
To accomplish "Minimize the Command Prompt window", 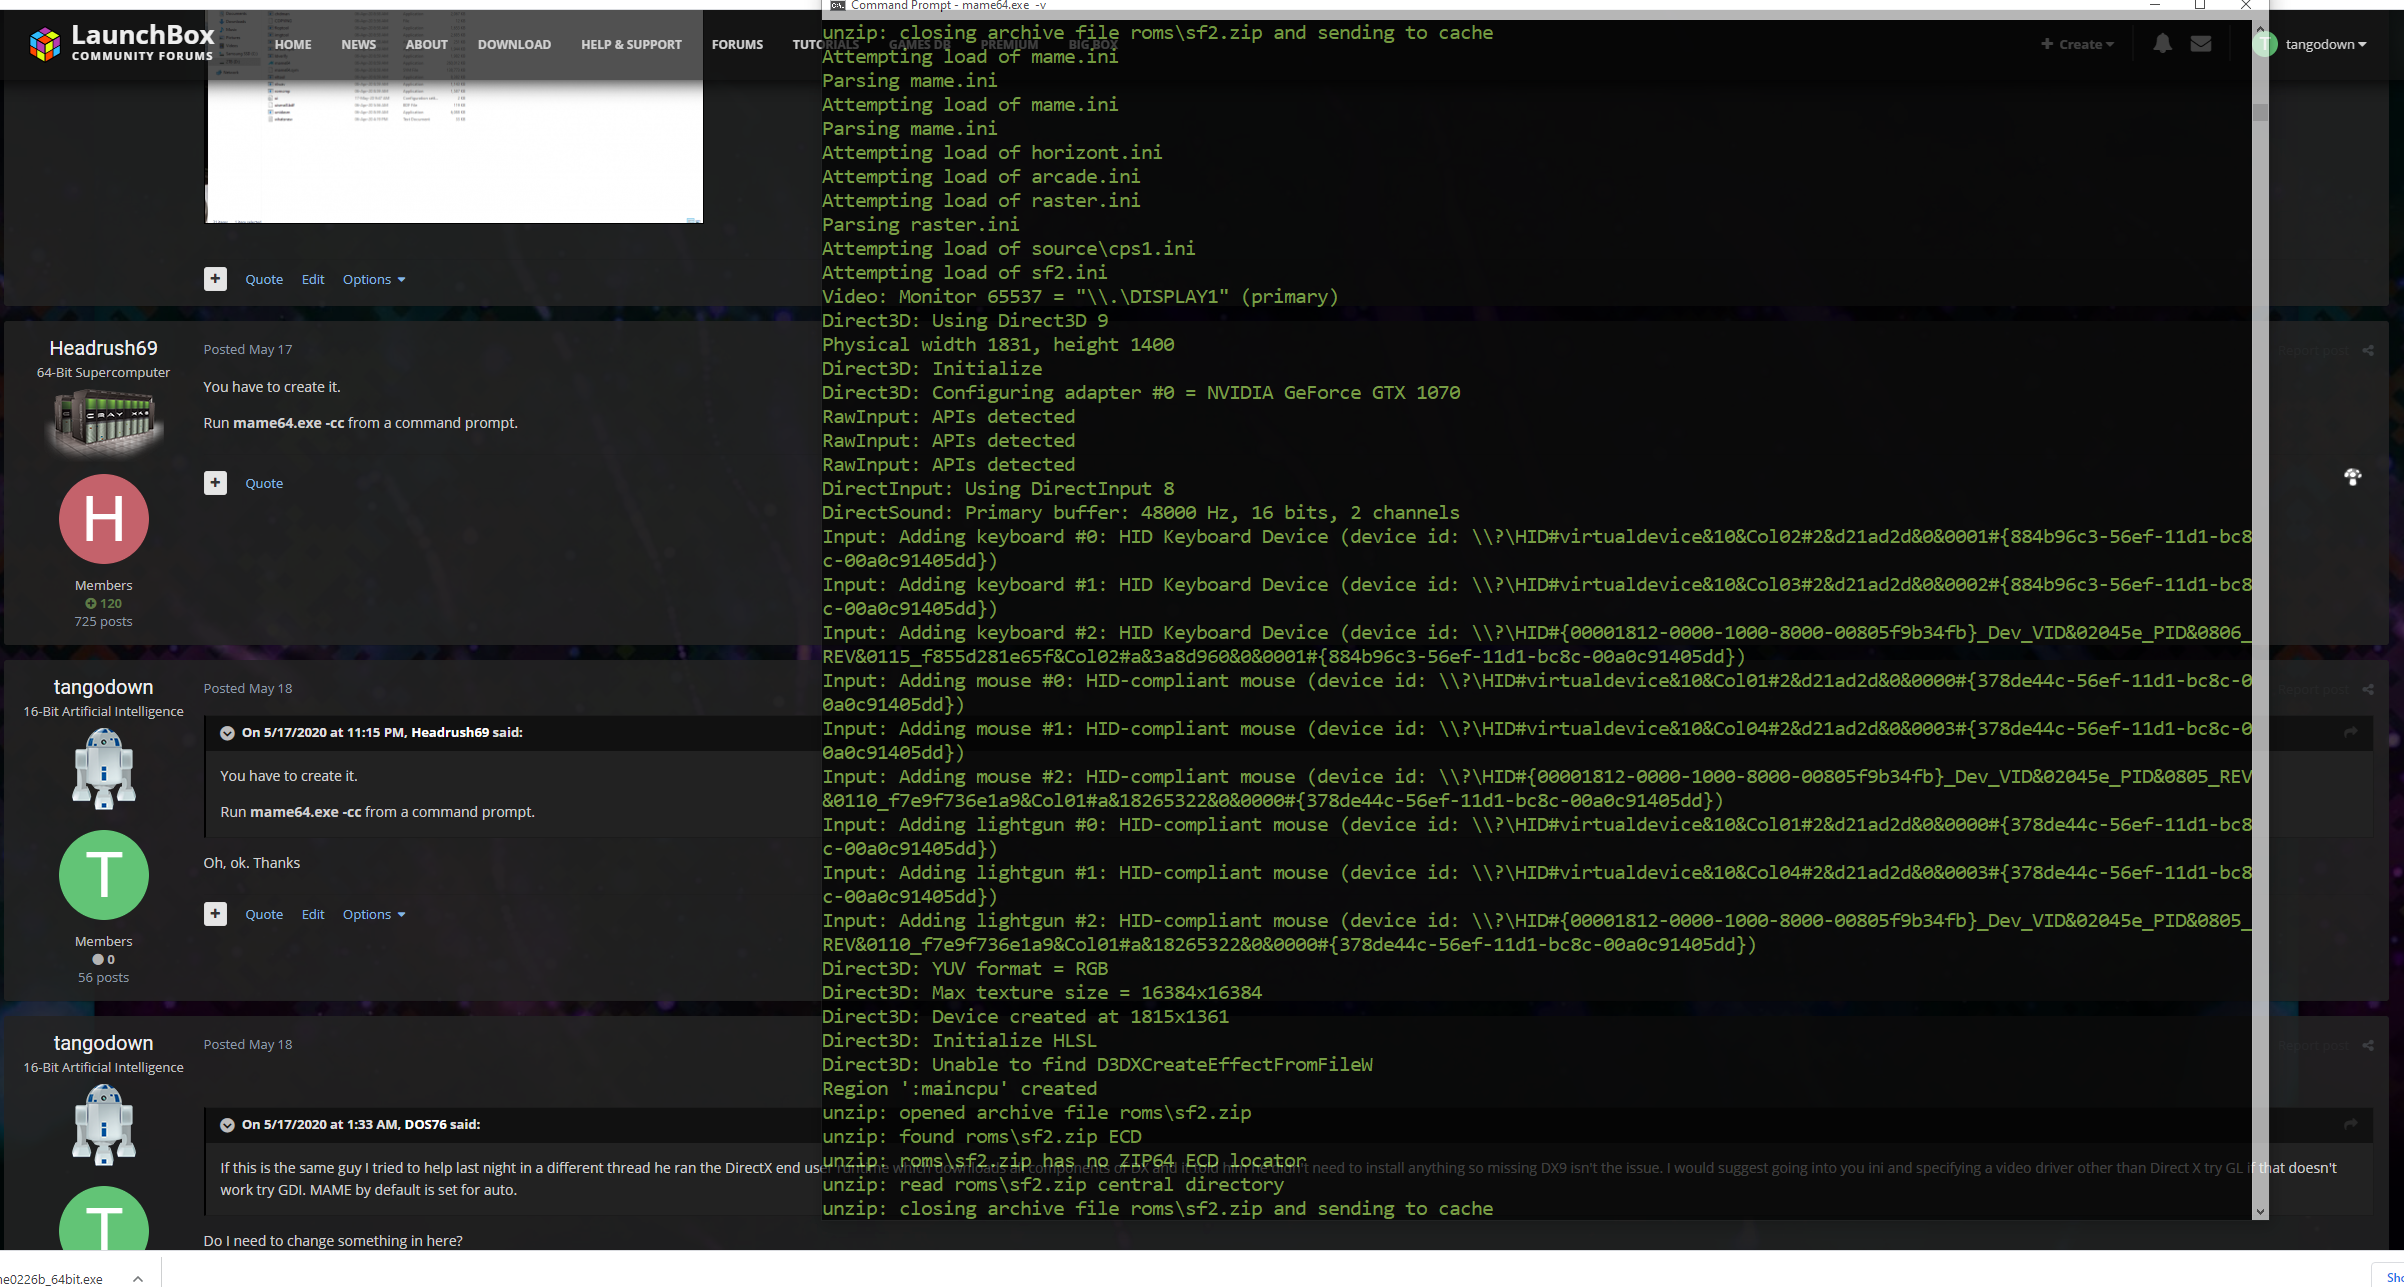I will pyautogui.click(x=2155, y=5).
